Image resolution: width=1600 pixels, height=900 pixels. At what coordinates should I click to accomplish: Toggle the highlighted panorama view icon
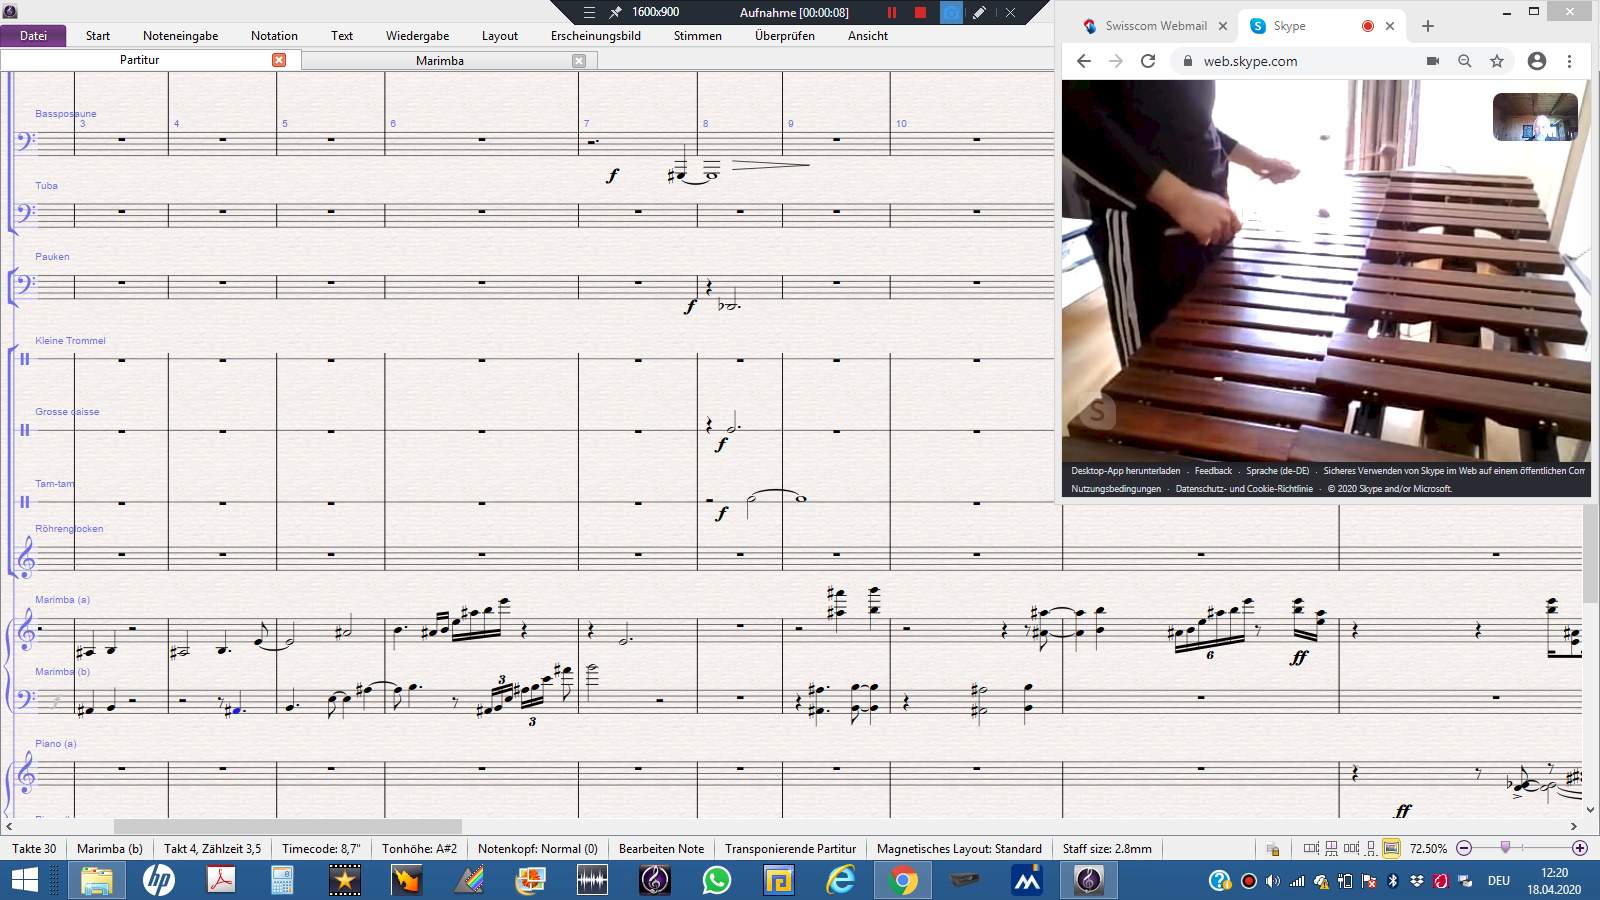point(1390,848)
